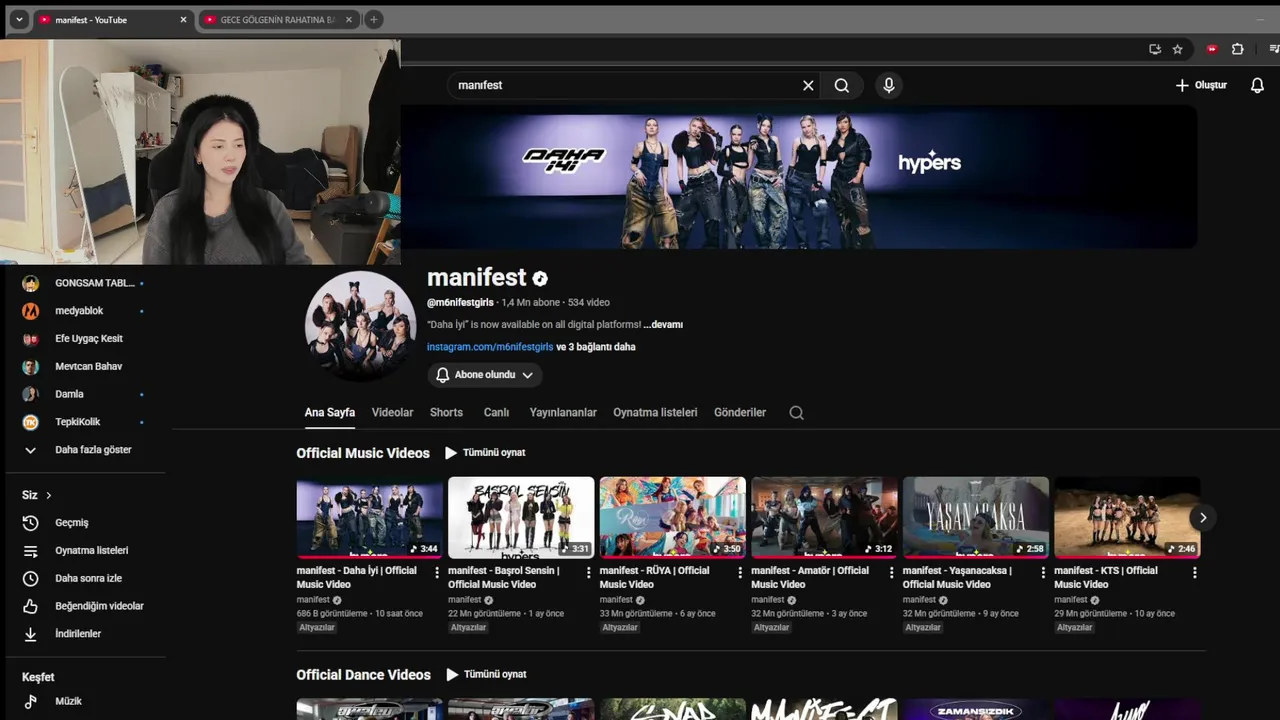Open the instagram.com/m6nifestgirls link

pos(490,347)
